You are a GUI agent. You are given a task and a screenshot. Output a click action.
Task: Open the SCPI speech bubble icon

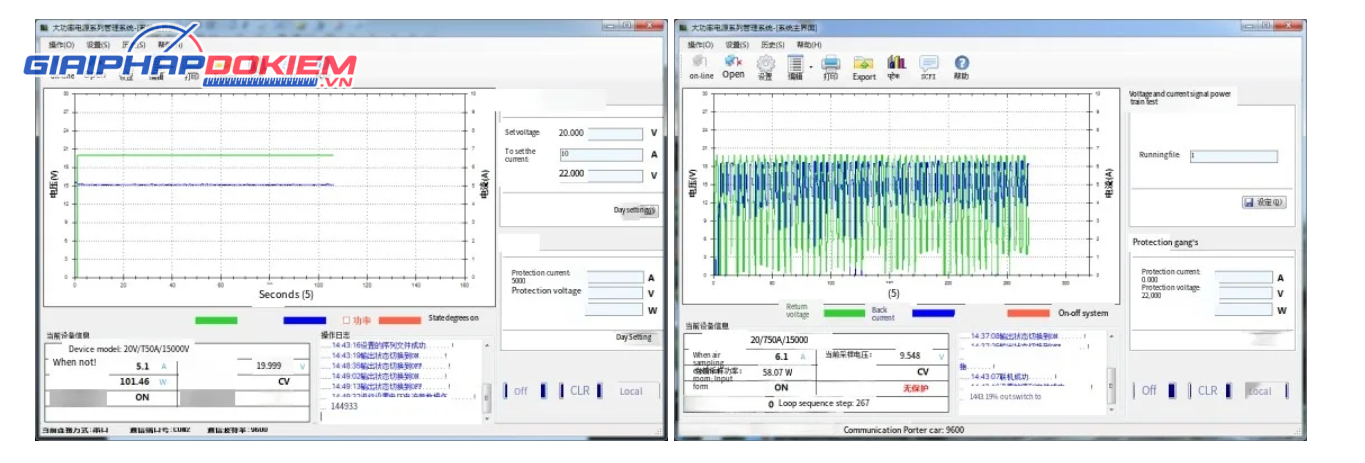point(929,67)
